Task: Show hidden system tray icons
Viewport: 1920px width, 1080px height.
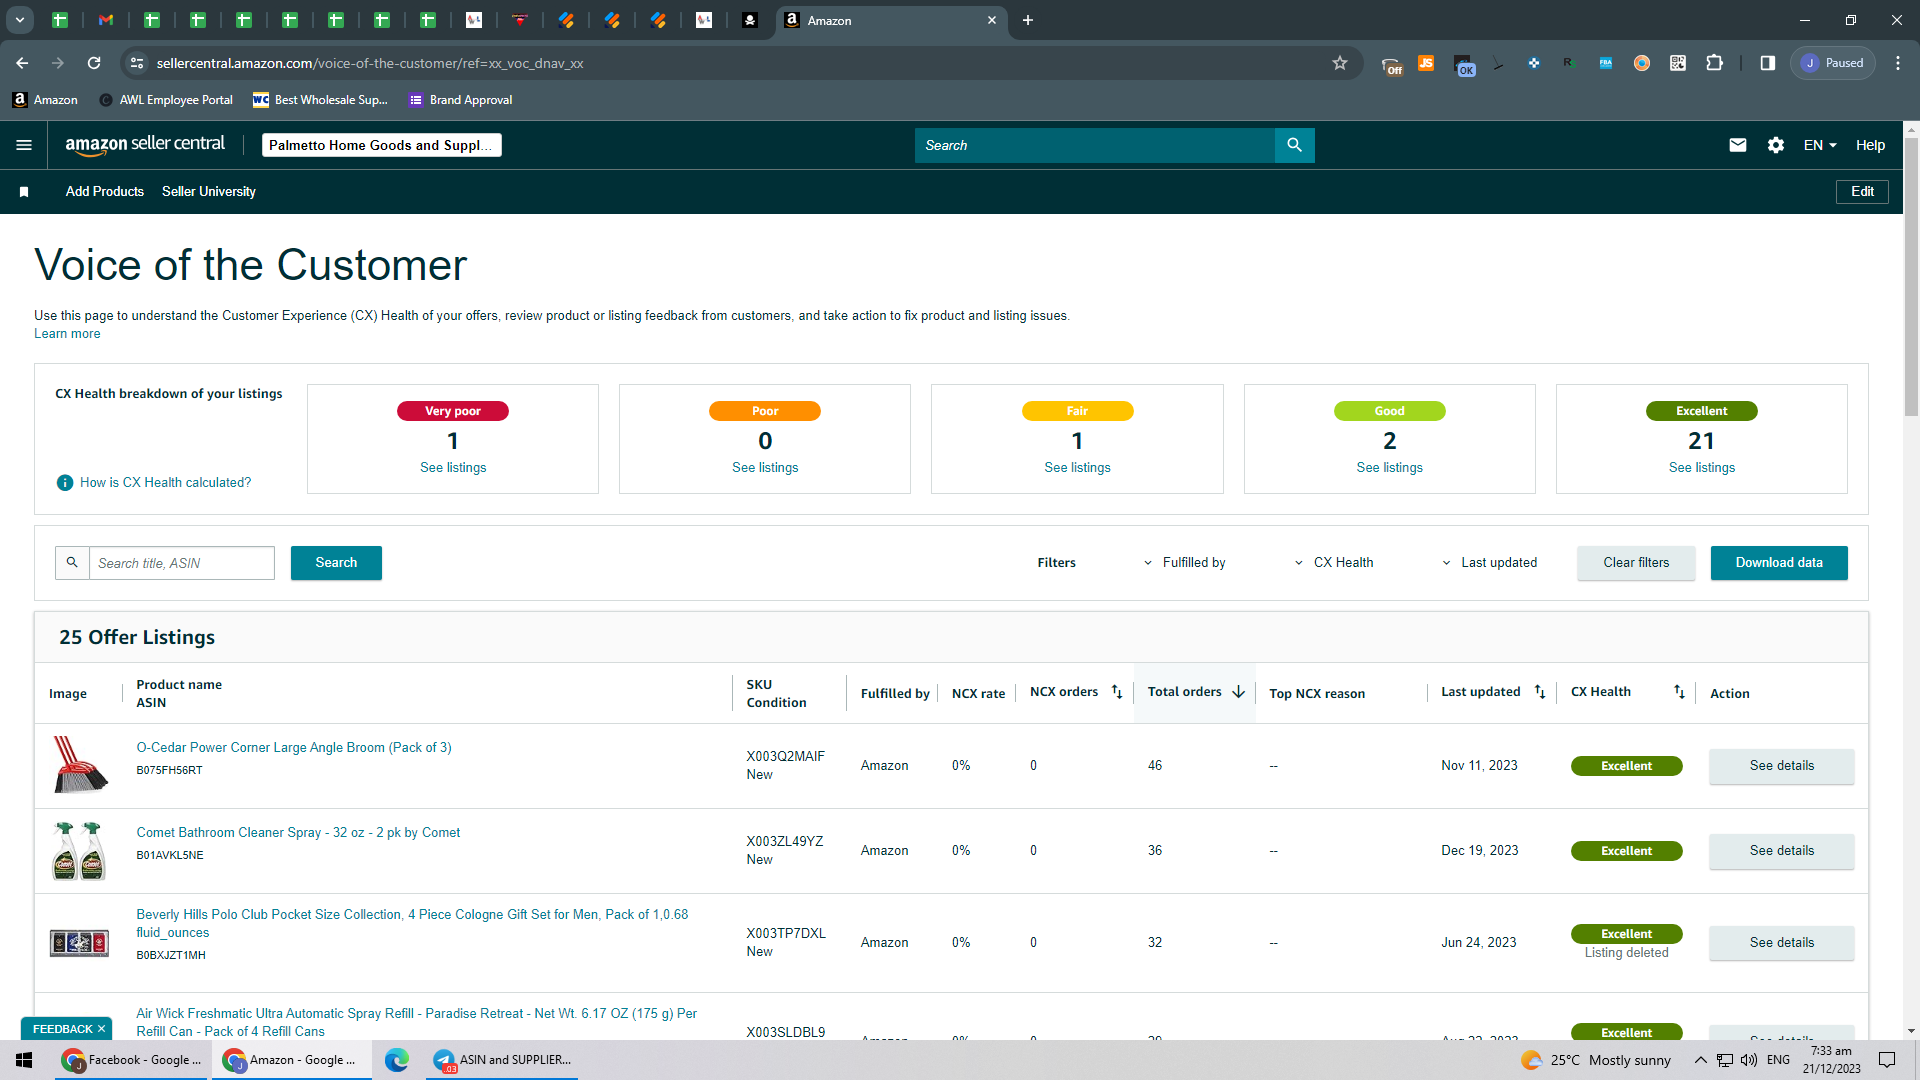Action: 1700,1060
